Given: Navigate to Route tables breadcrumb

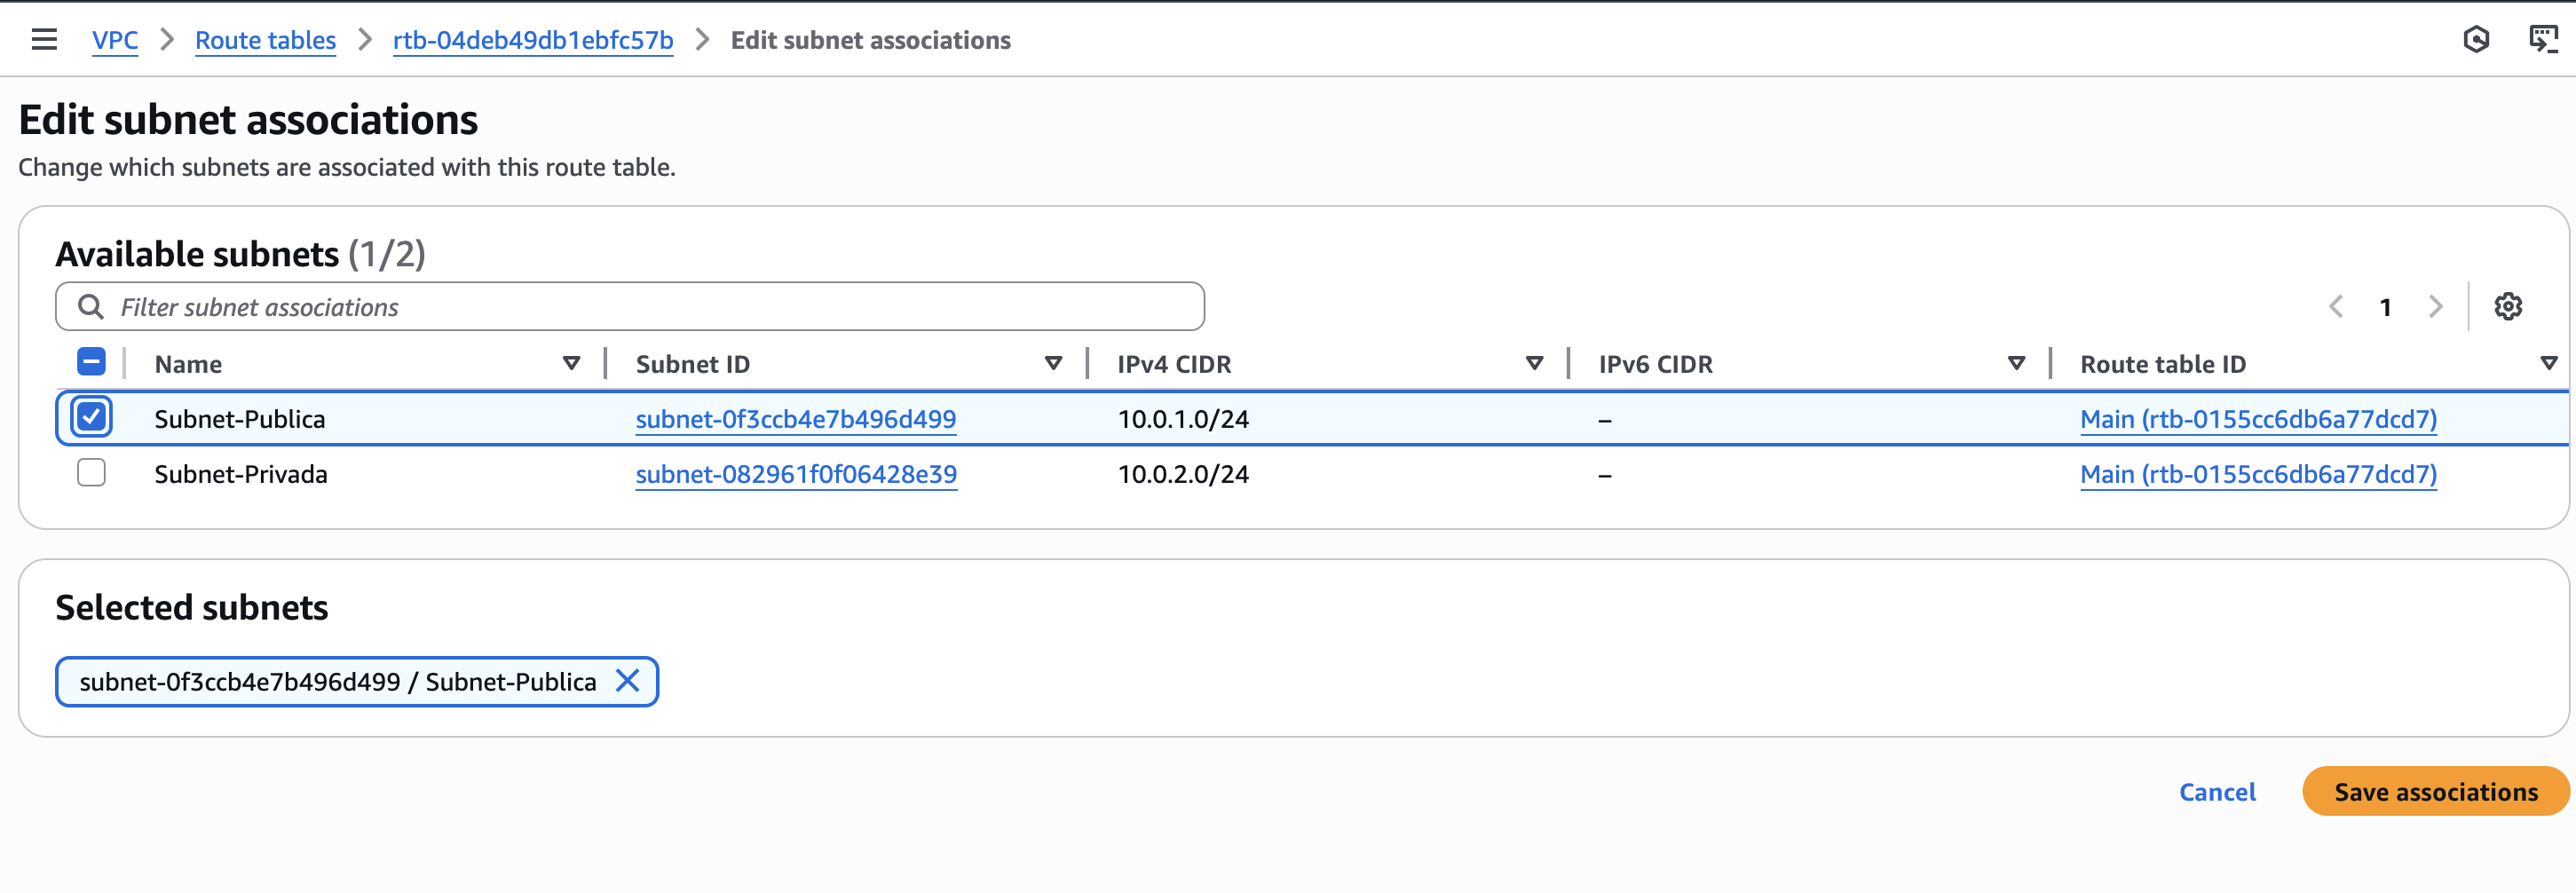Looking at the screenshot, I should [265, 40].
